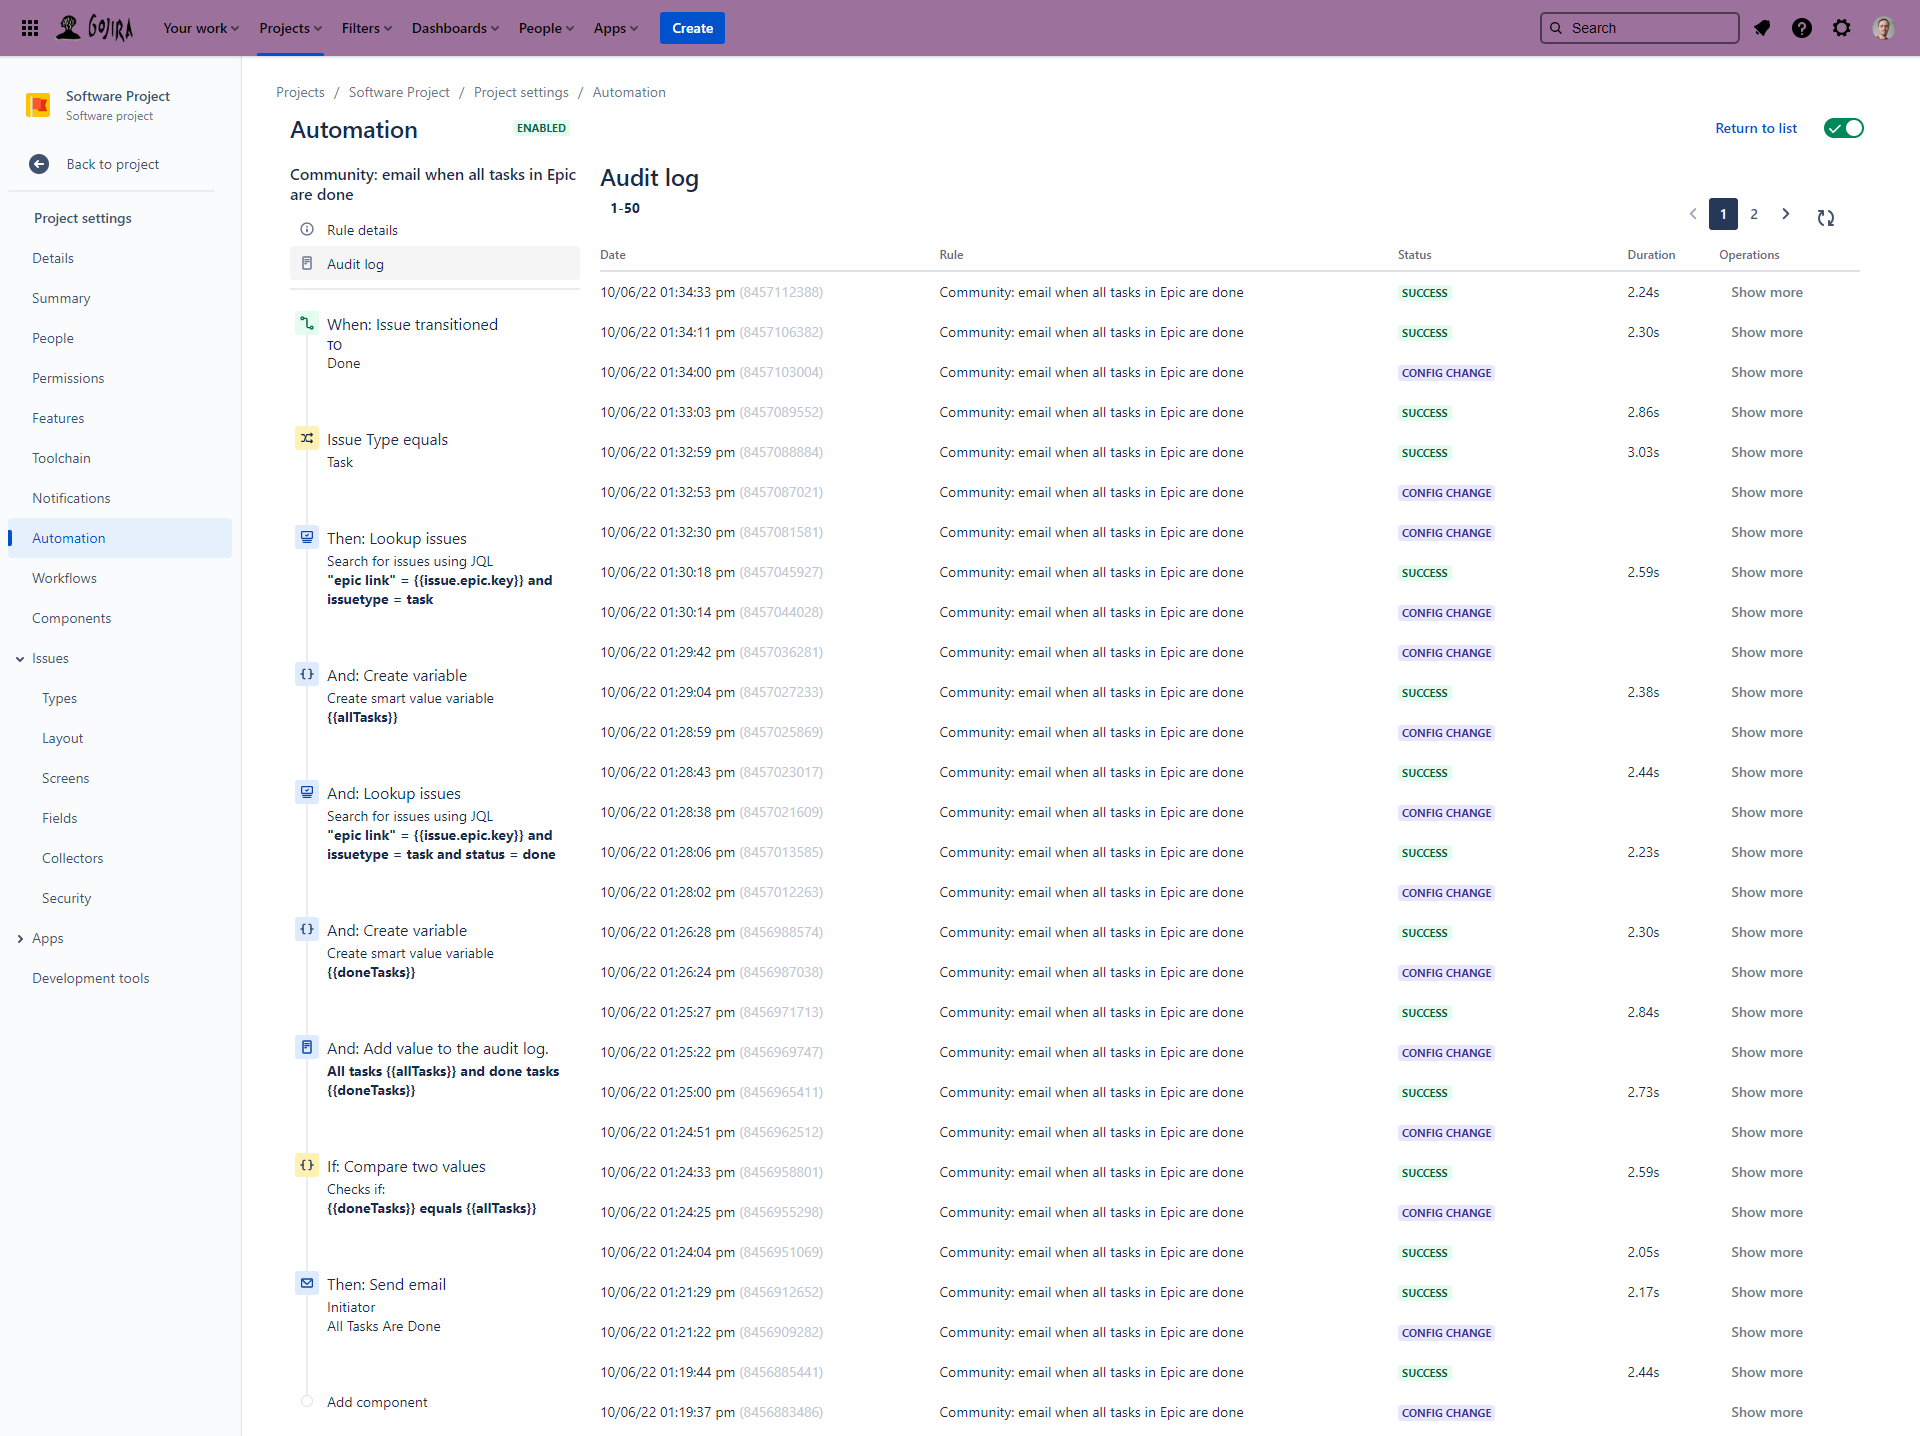Open the app switcher grid icon
This screenshot has width=1920, height=1436.
30,28
